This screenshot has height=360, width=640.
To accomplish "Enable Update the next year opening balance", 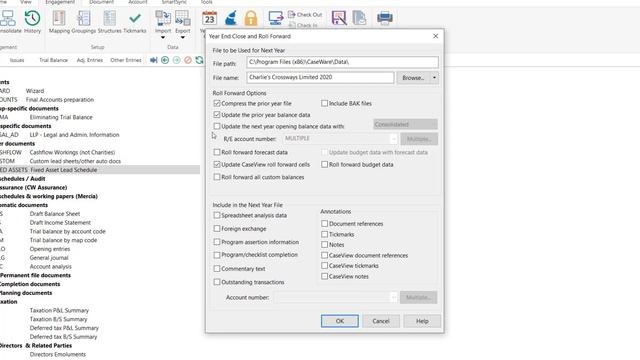I will point(217,127).
